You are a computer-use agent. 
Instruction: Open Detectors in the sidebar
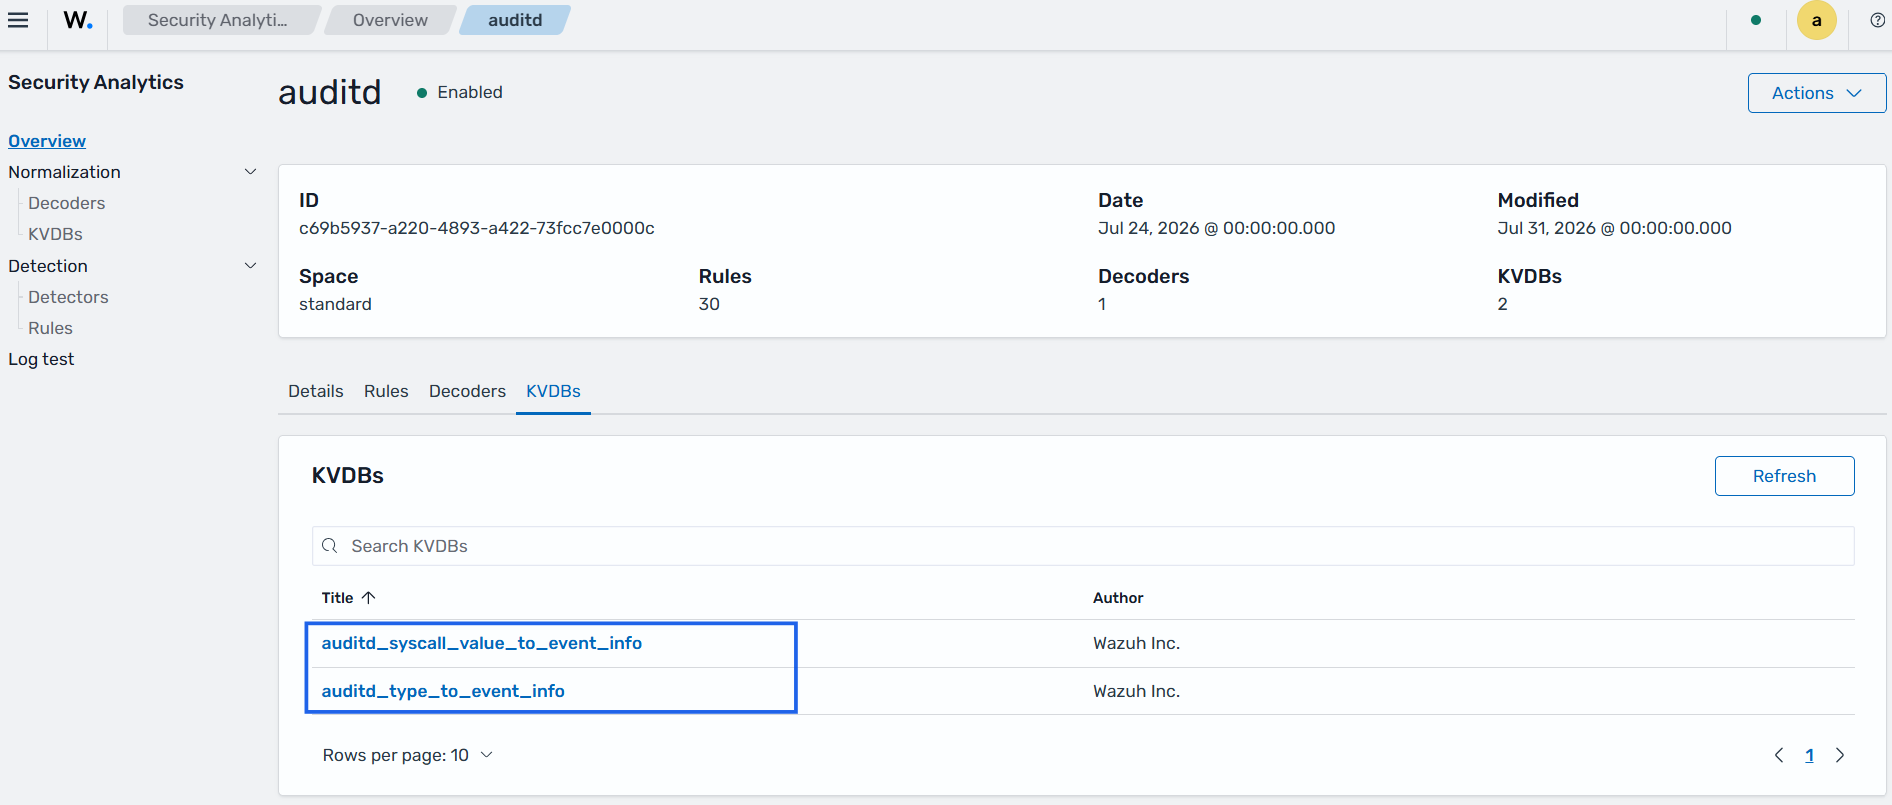point(68,297)
